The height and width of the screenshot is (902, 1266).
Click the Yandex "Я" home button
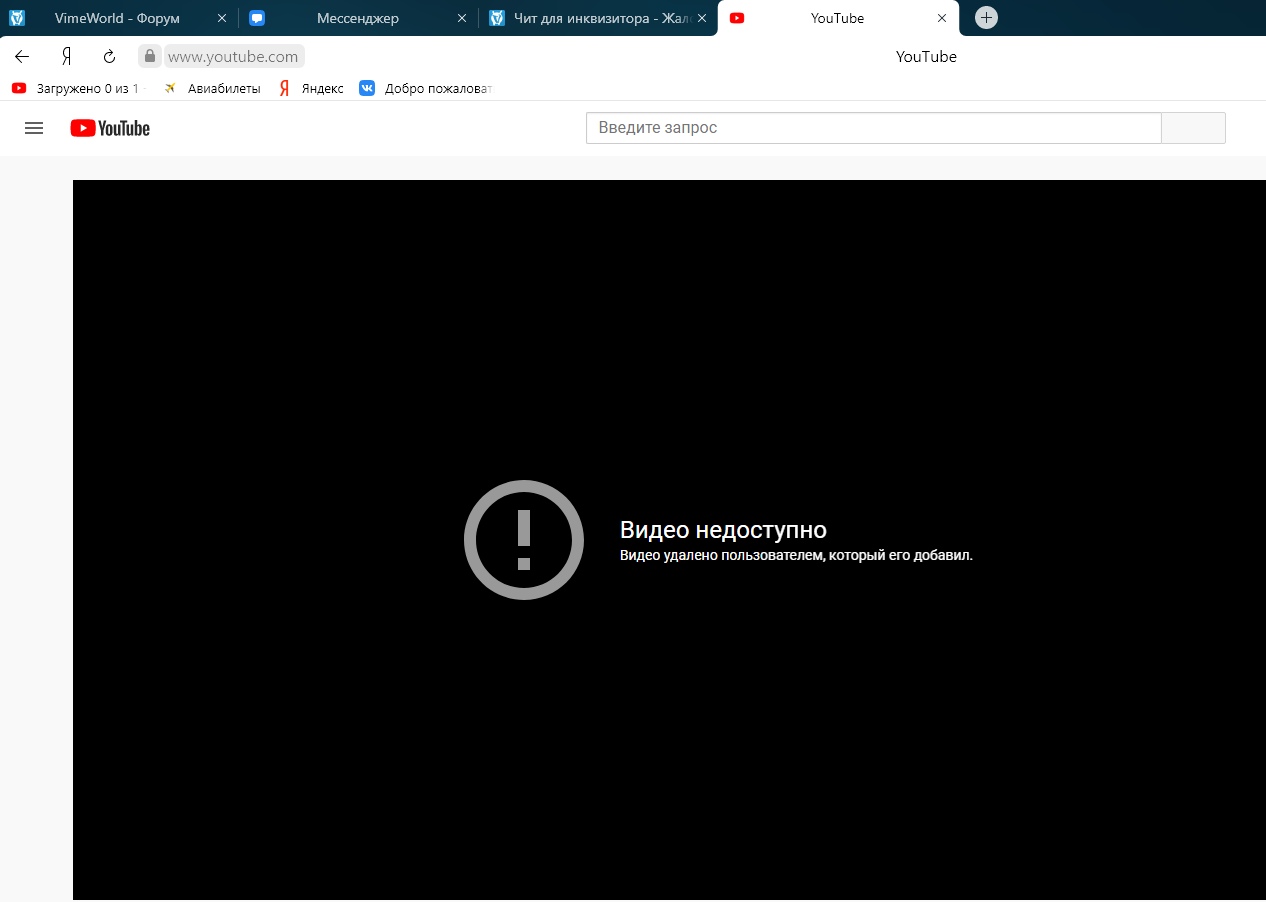point(67,56)
